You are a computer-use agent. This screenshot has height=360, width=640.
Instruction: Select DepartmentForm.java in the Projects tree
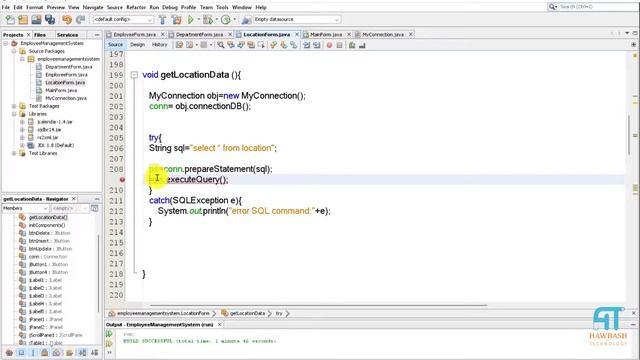click(69, 67)
